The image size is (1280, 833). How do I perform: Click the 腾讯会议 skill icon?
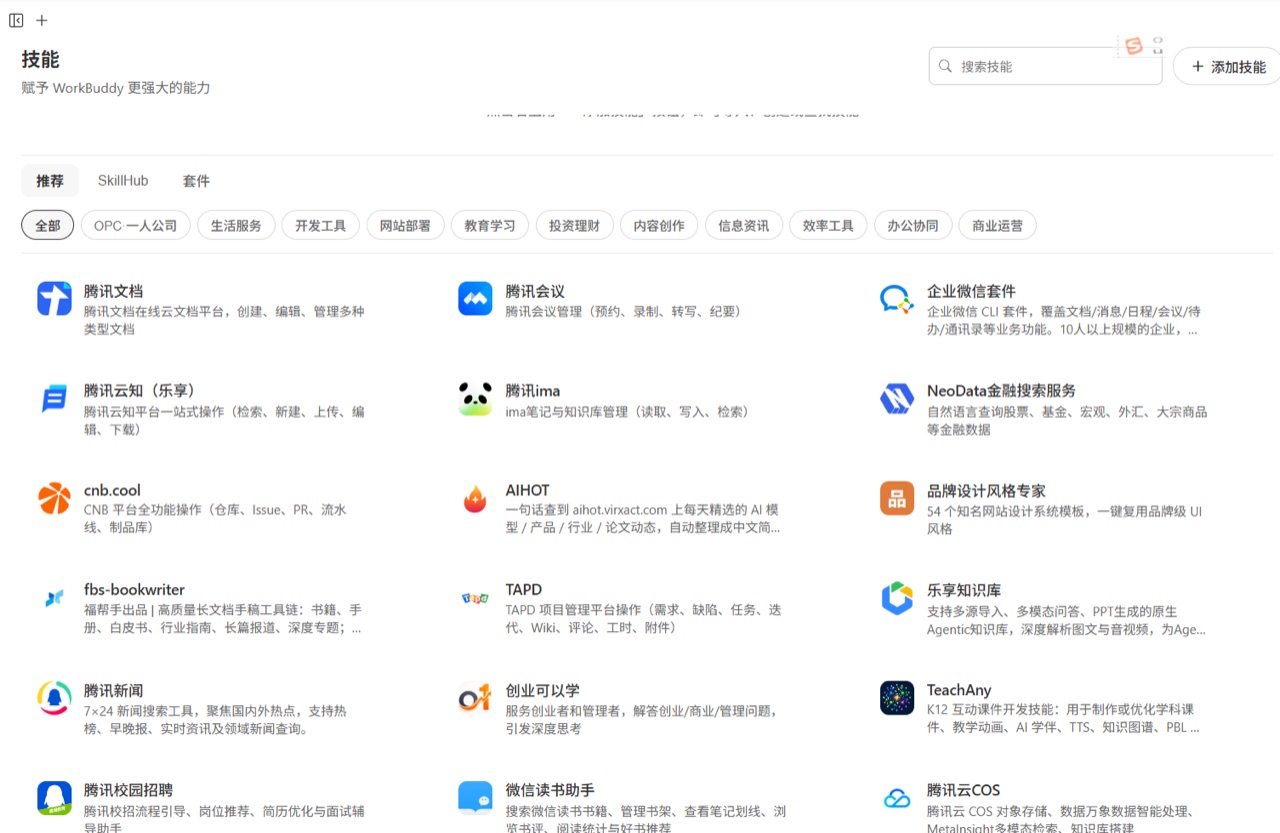tap(475, 298)
